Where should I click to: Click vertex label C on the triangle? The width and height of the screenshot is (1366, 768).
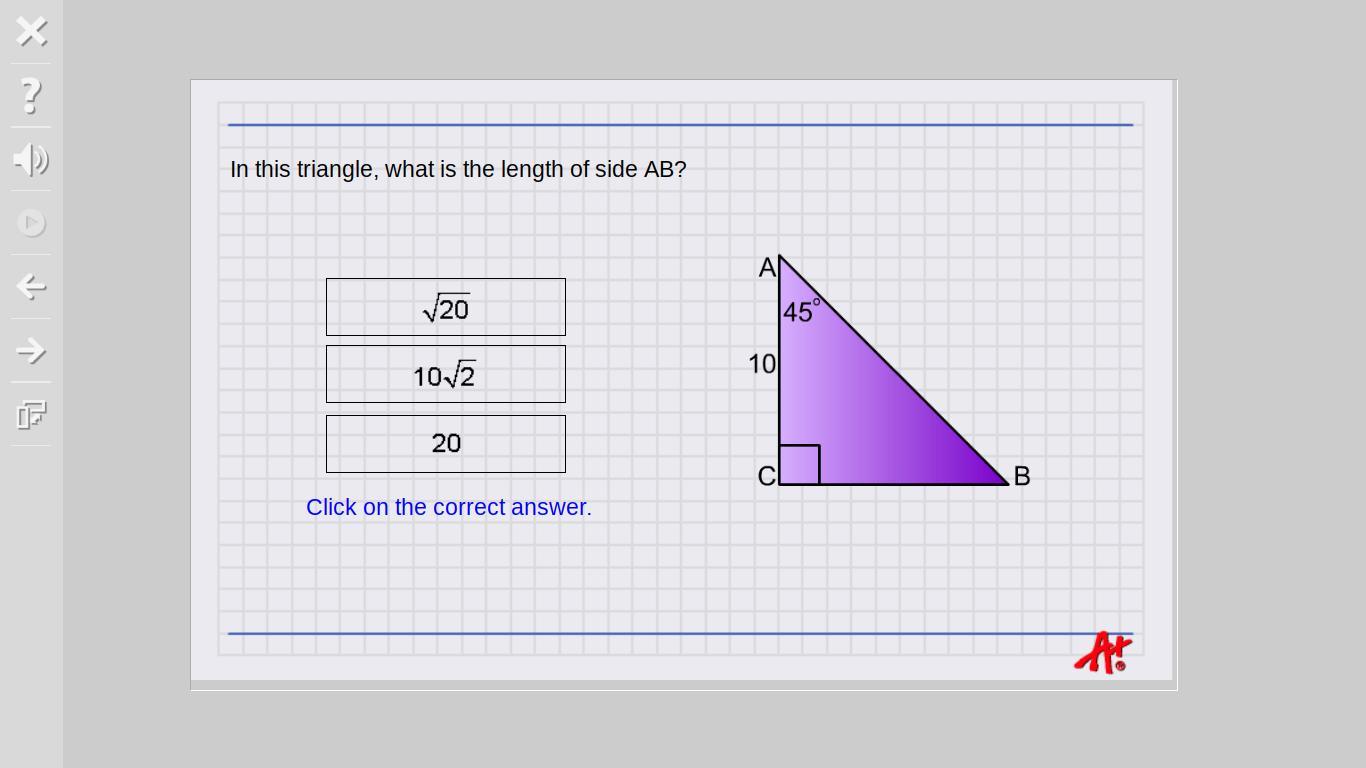[767, 476]
